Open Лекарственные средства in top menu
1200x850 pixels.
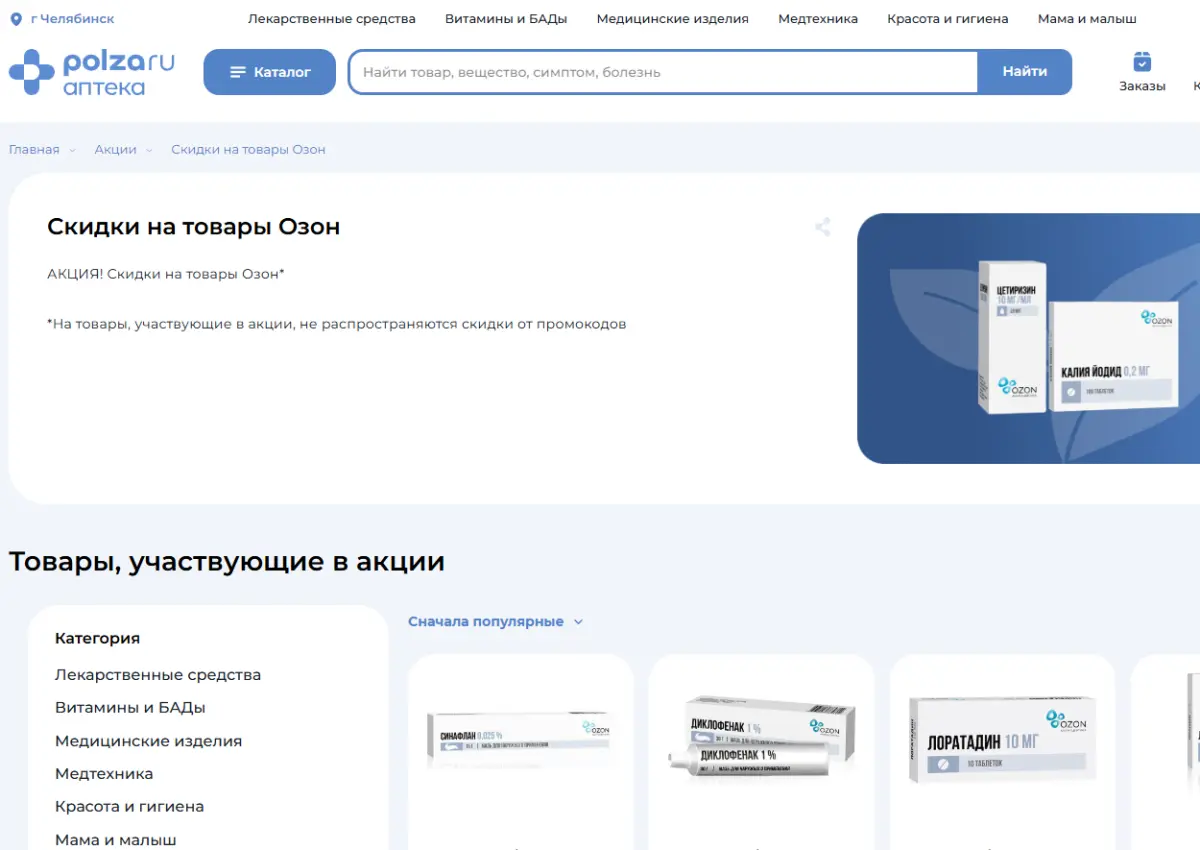click(332, 19)
